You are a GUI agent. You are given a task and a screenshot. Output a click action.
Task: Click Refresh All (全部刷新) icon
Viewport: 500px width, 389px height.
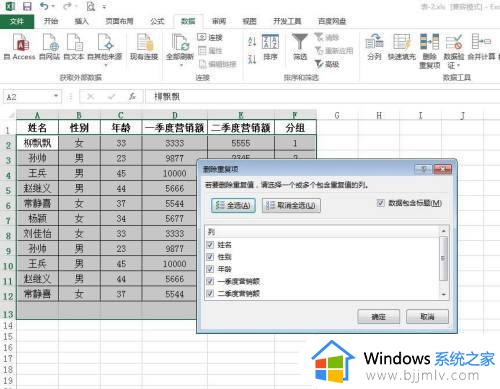click(180, 43)
